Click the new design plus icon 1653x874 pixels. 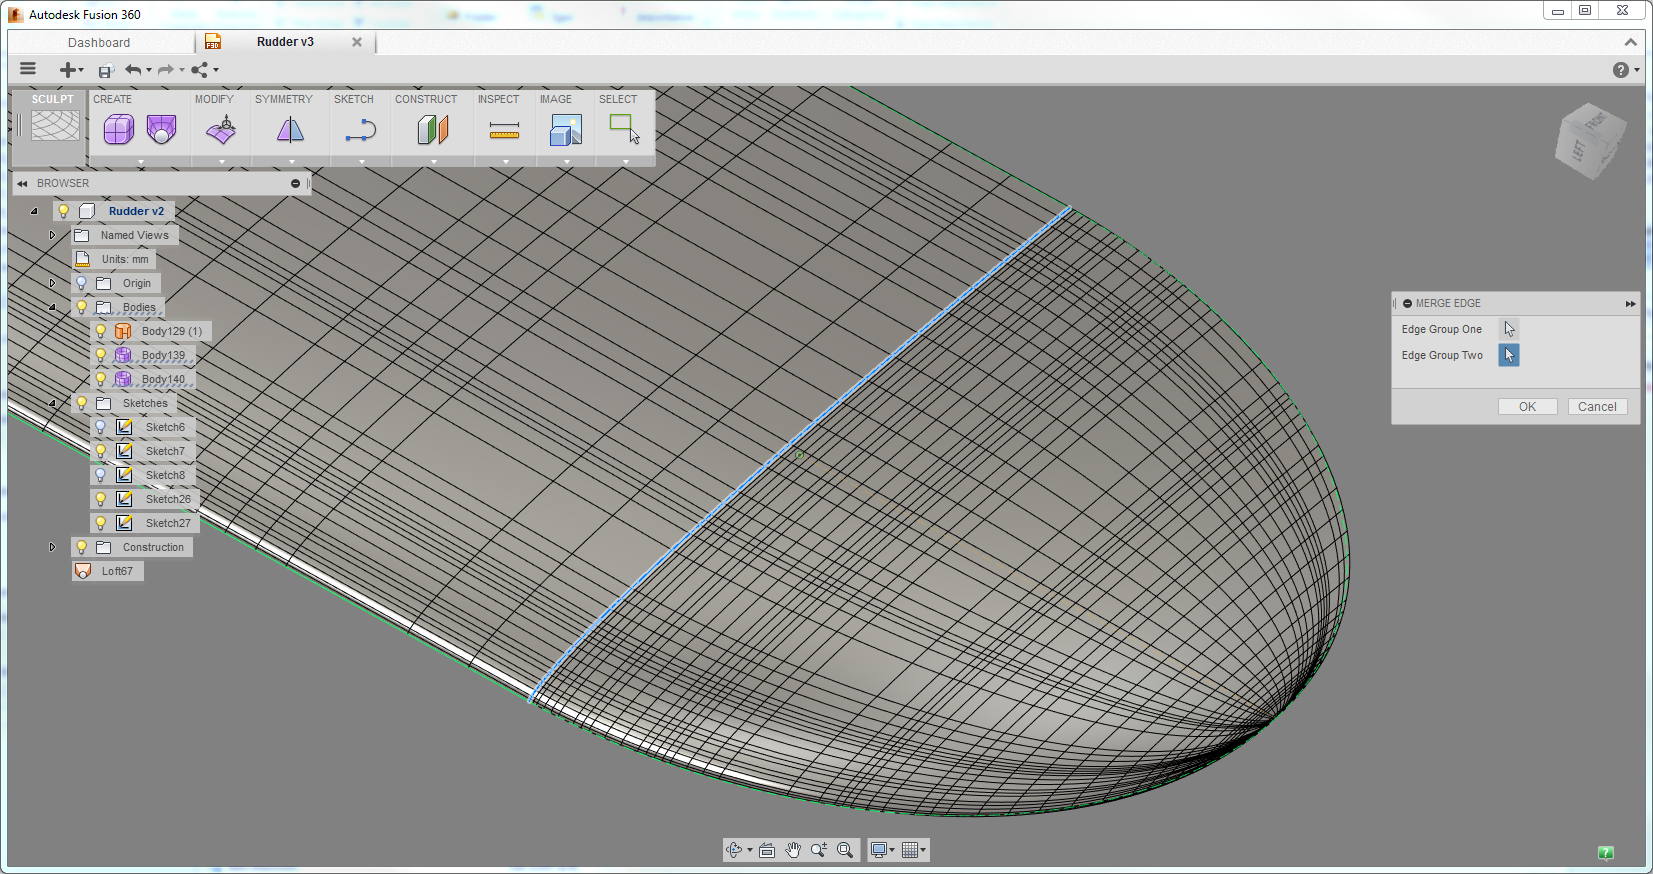(67, 70)
